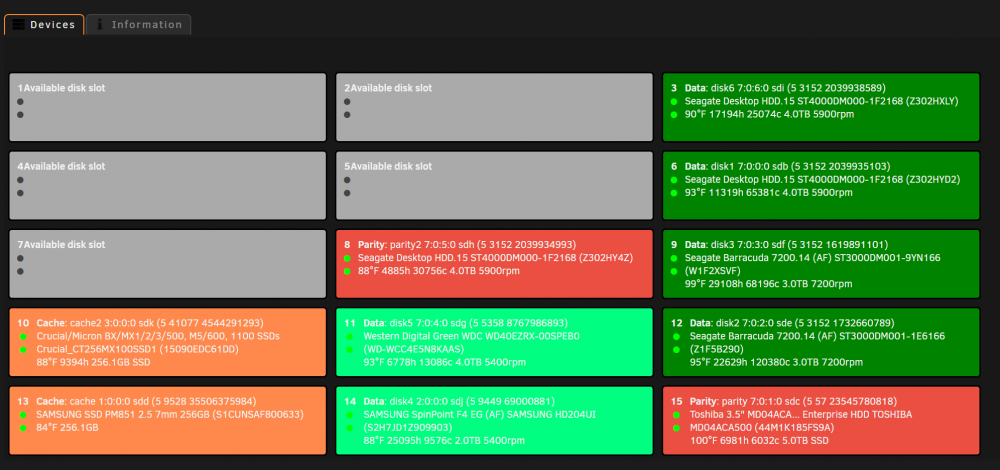1000x470 pixels.
Task: Click upper gray indicator dot in slot 1
Action: (20, 101)
